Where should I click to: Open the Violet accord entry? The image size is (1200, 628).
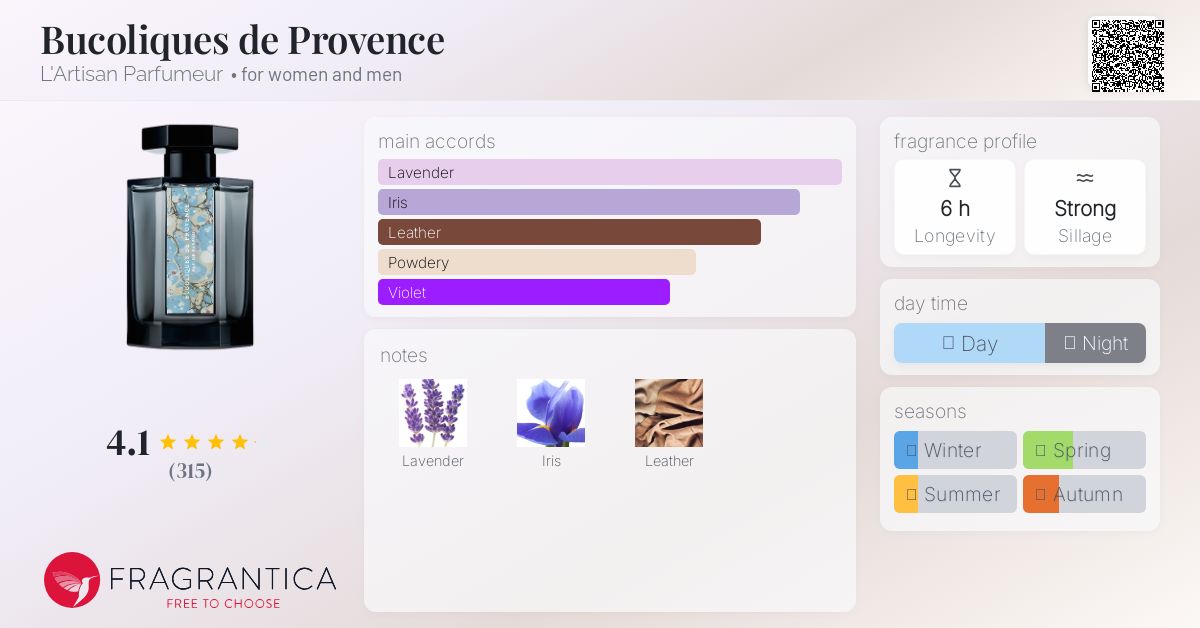tap(524, 292)
